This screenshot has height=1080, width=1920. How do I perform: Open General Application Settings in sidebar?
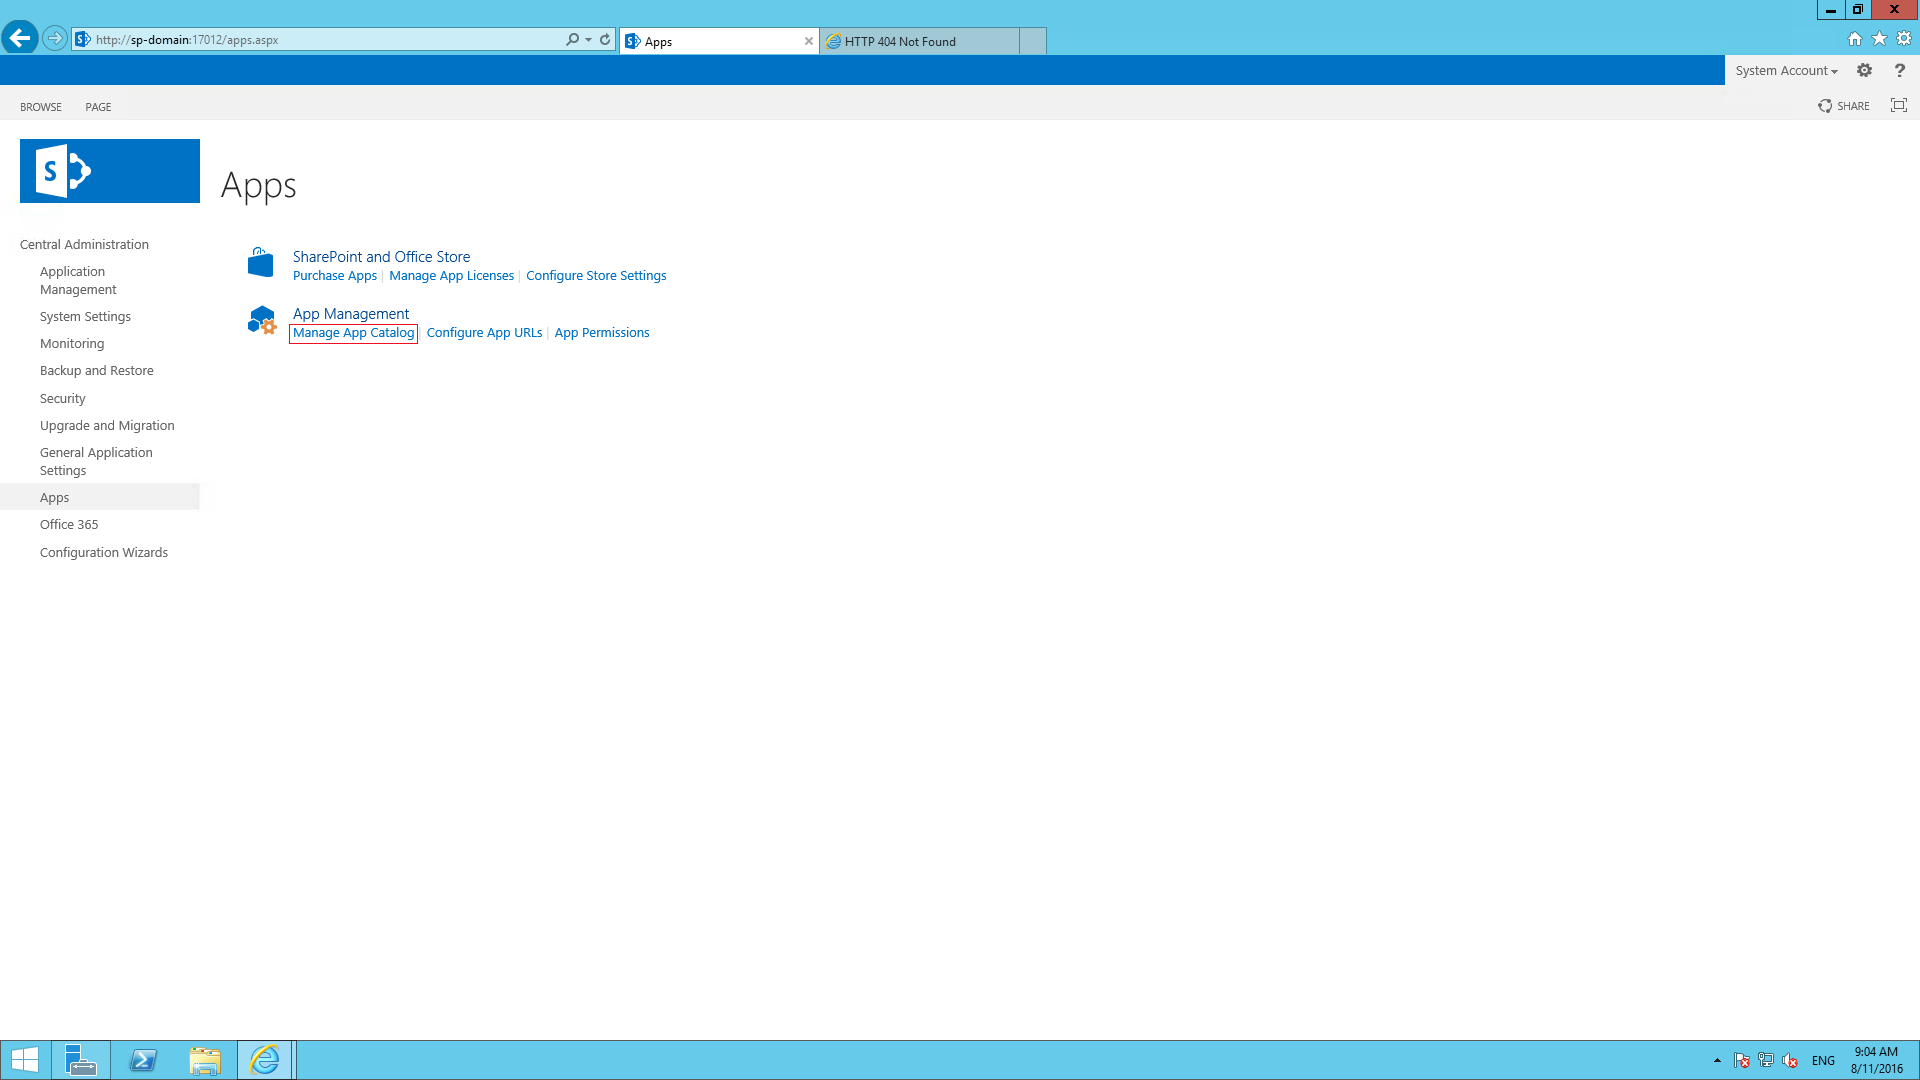click(x=96, y=461)
